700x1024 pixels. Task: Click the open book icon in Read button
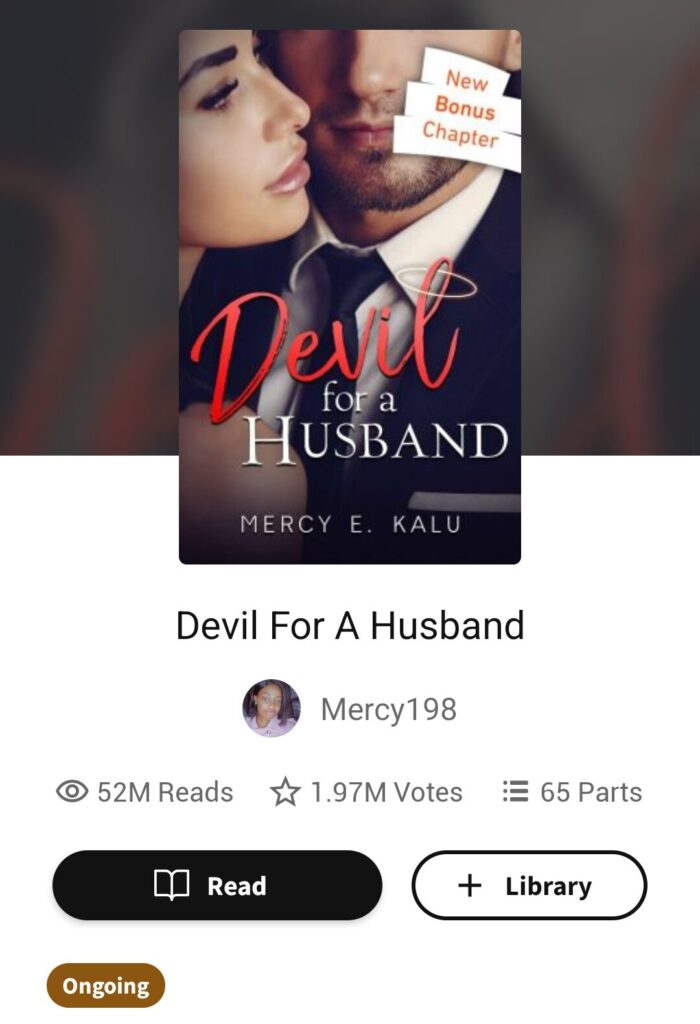[x=172, y=885]
